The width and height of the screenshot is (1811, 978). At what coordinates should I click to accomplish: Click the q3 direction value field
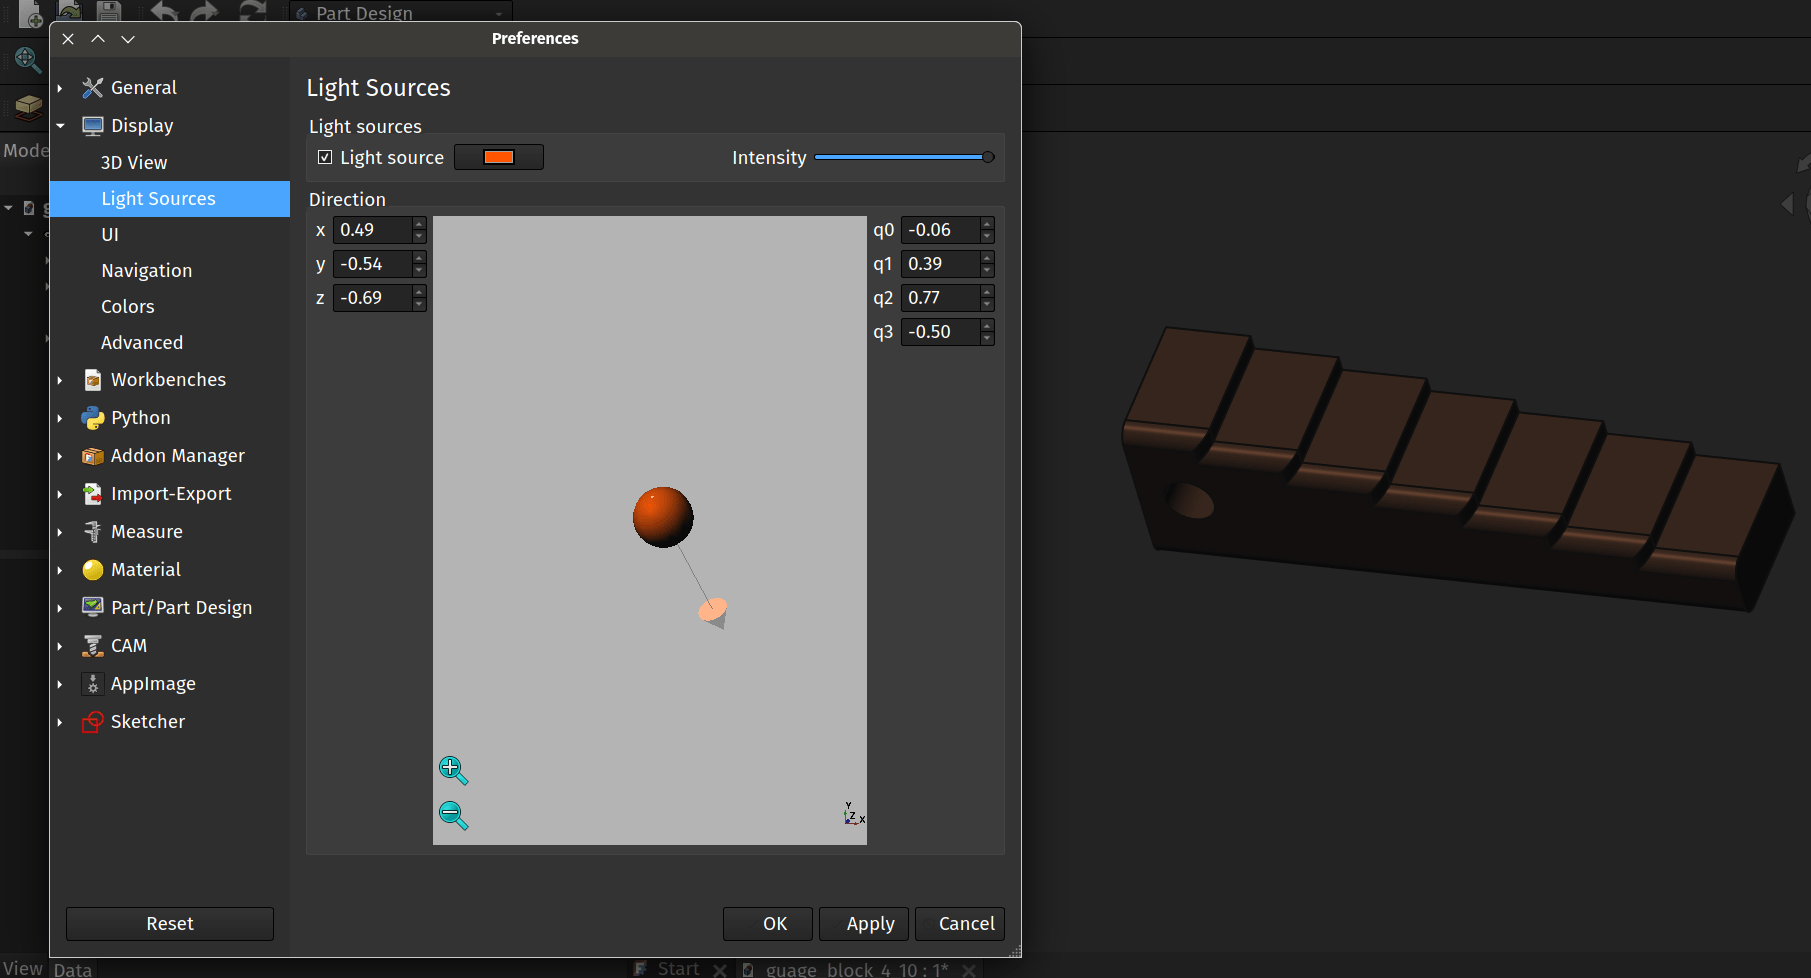(x=940, y=332)
